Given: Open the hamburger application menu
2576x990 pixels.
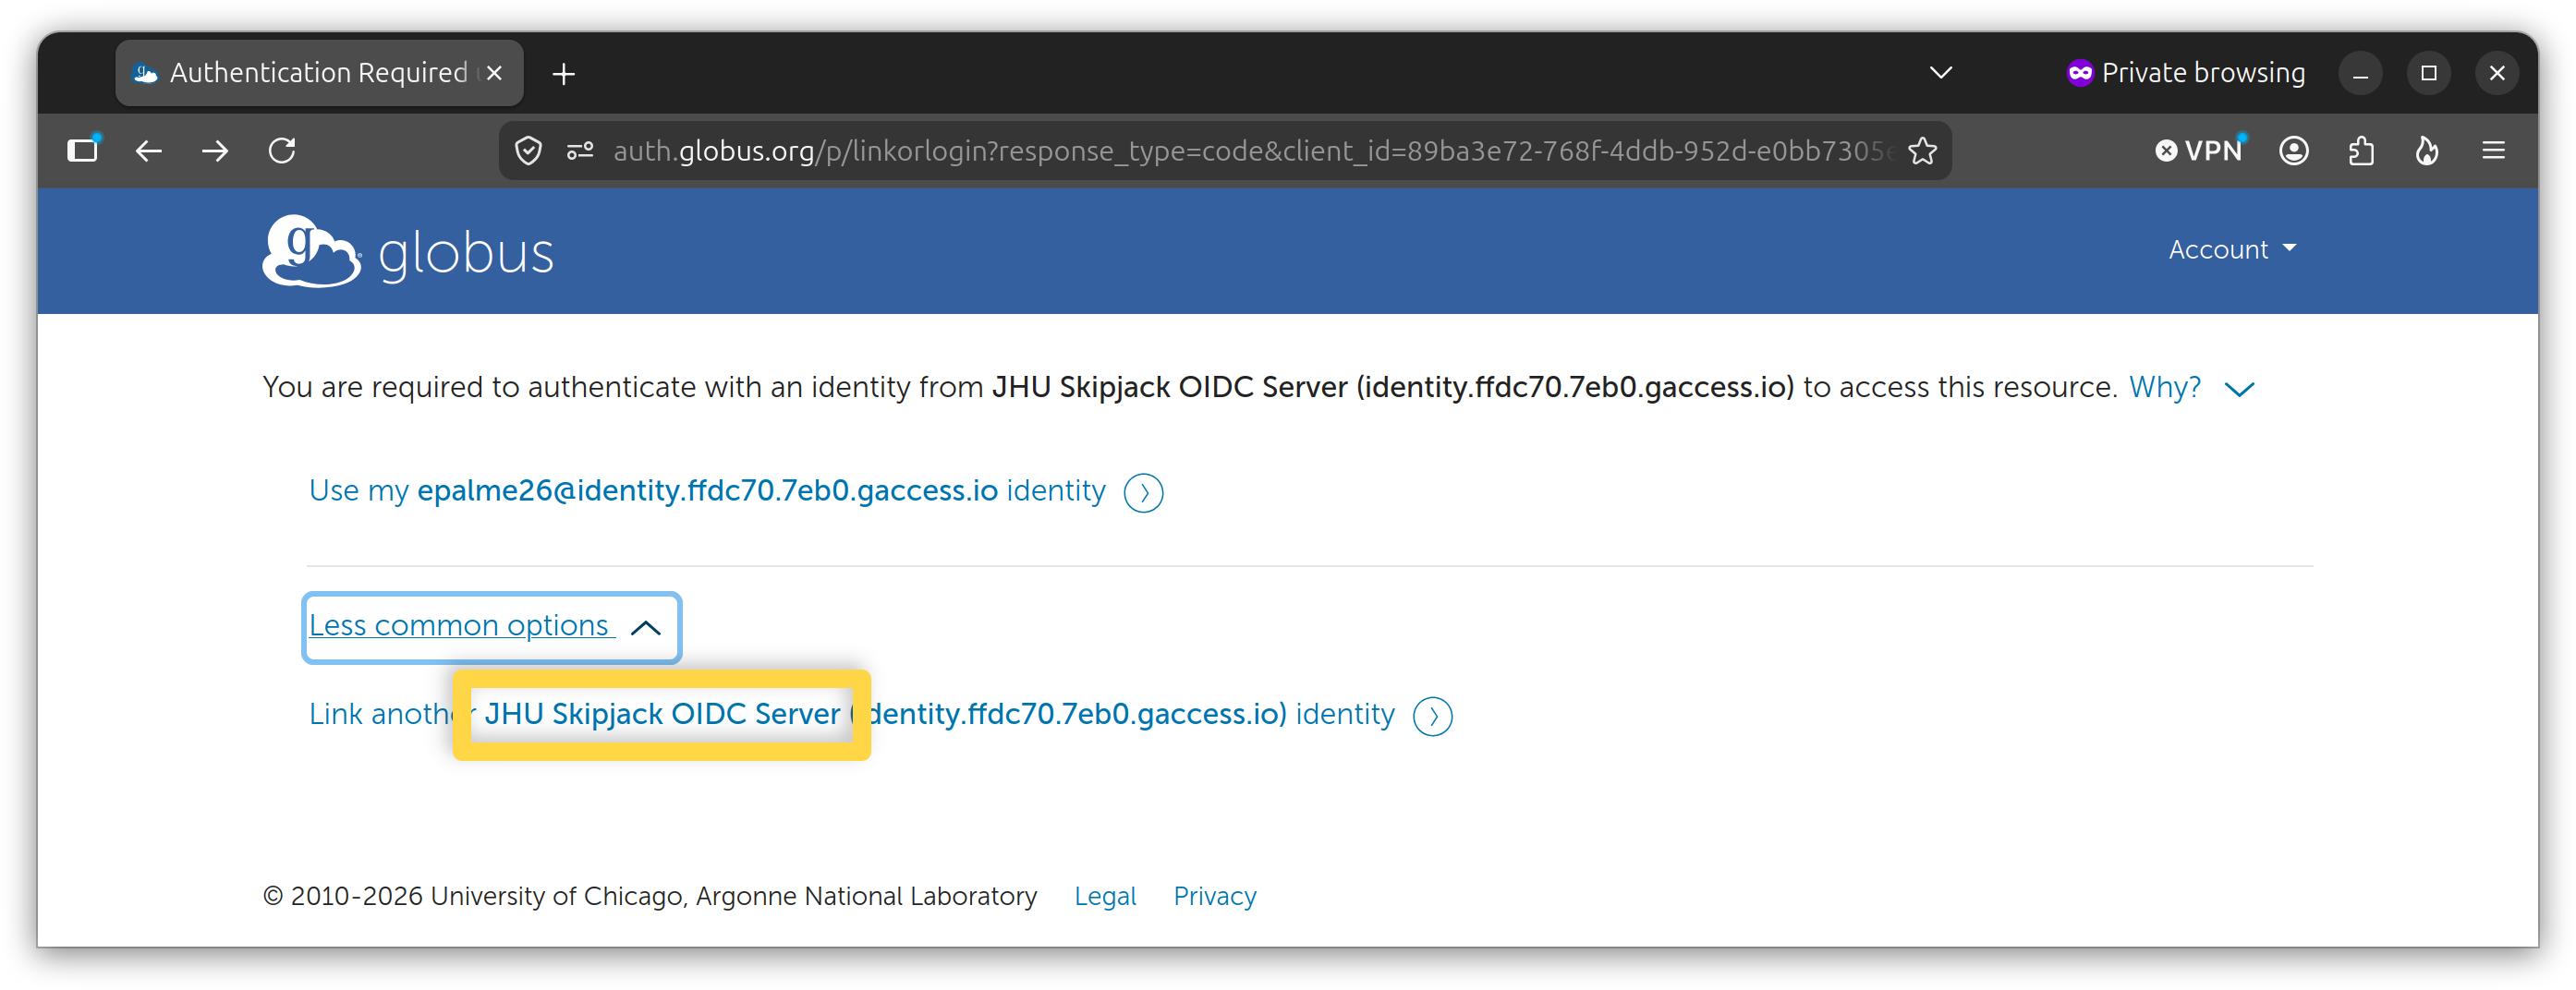Looking at the screenshot, I should (2493, 151).
